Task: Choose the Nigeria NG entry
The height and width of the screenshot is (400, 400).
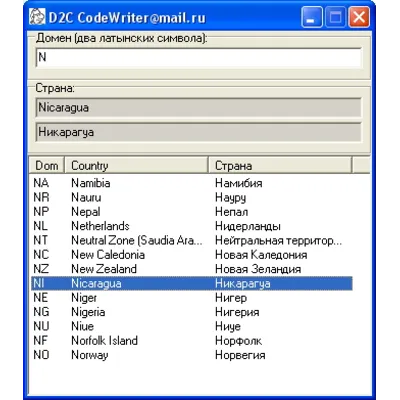Action: (x=192, y=312)
